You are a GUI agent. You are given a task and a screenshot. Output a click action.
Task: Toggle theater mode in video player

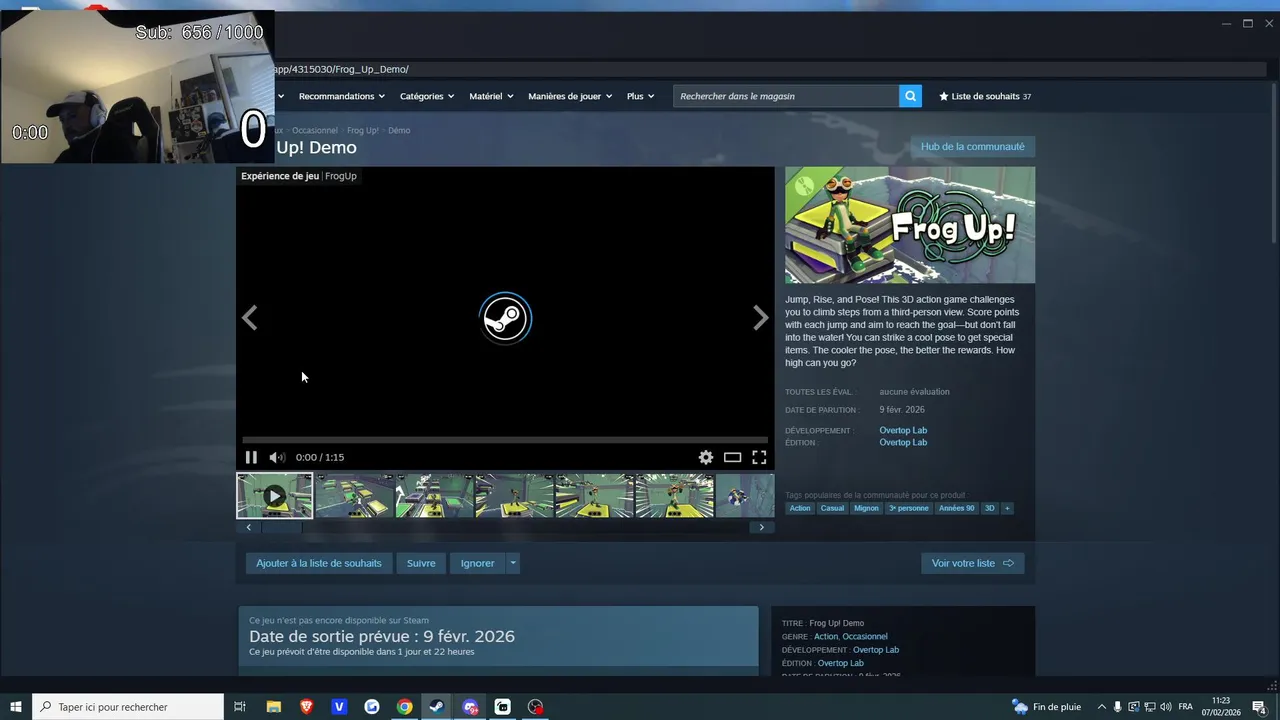pos(732,457)
